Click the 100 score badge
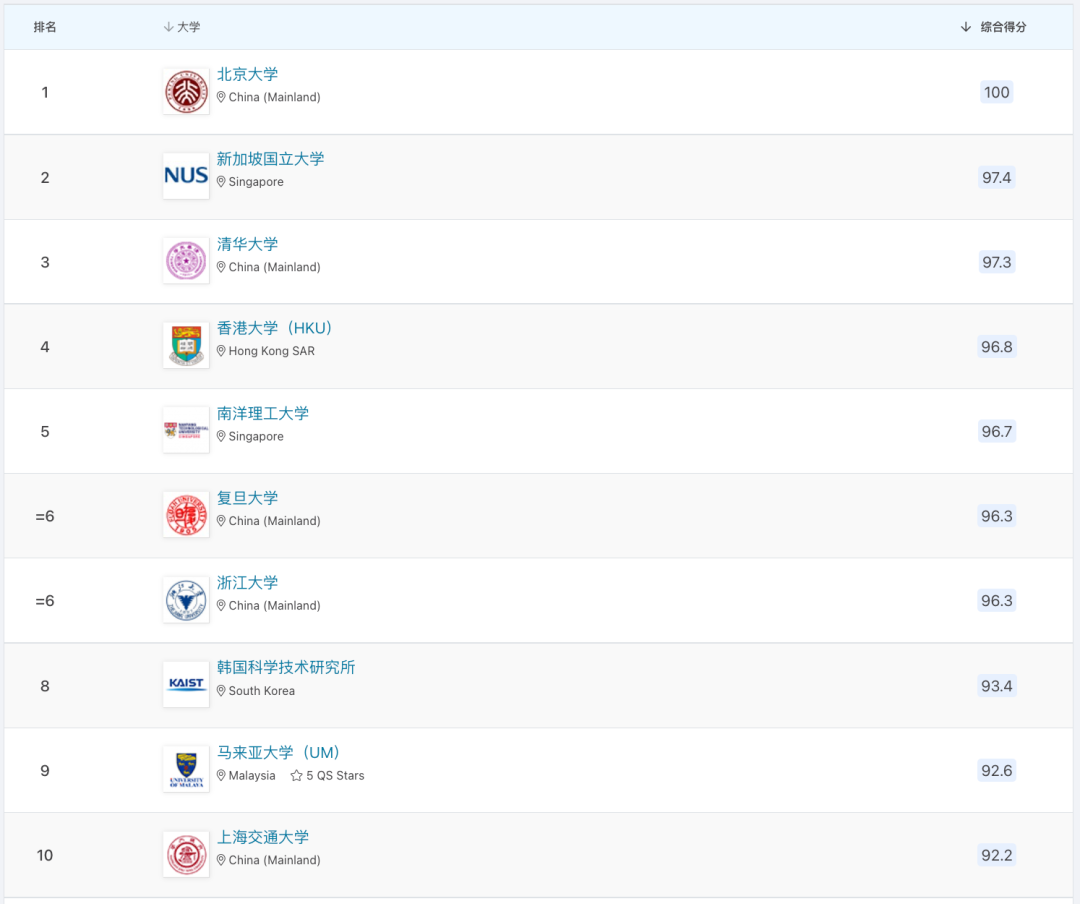1080x904 pixels. coord(997,92)
